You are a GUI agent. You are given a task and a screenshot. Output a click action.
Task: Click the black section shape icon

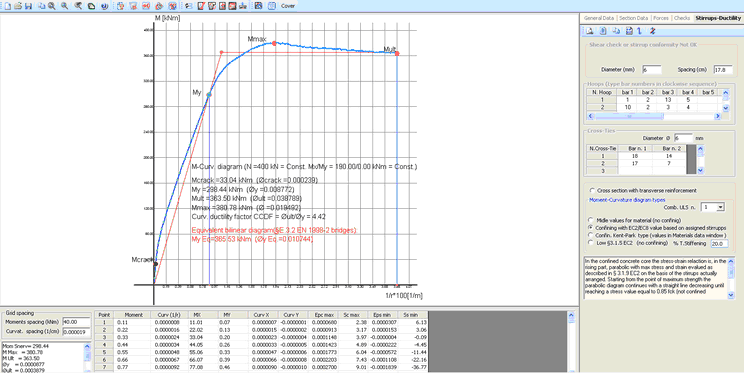[91, 6]
